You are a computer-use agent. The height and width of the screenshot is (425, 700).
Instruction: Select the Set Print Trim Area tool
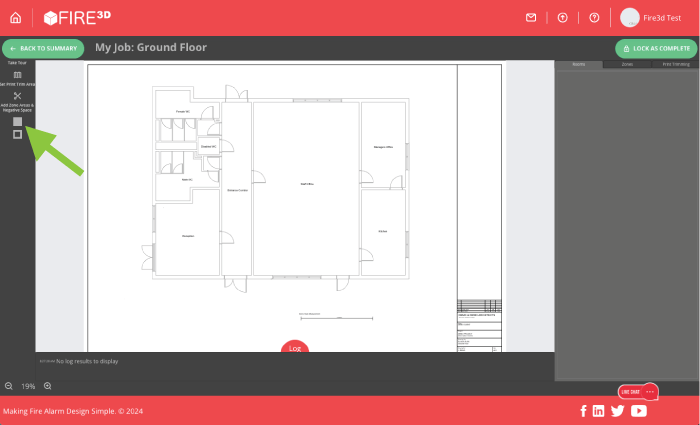17,75
